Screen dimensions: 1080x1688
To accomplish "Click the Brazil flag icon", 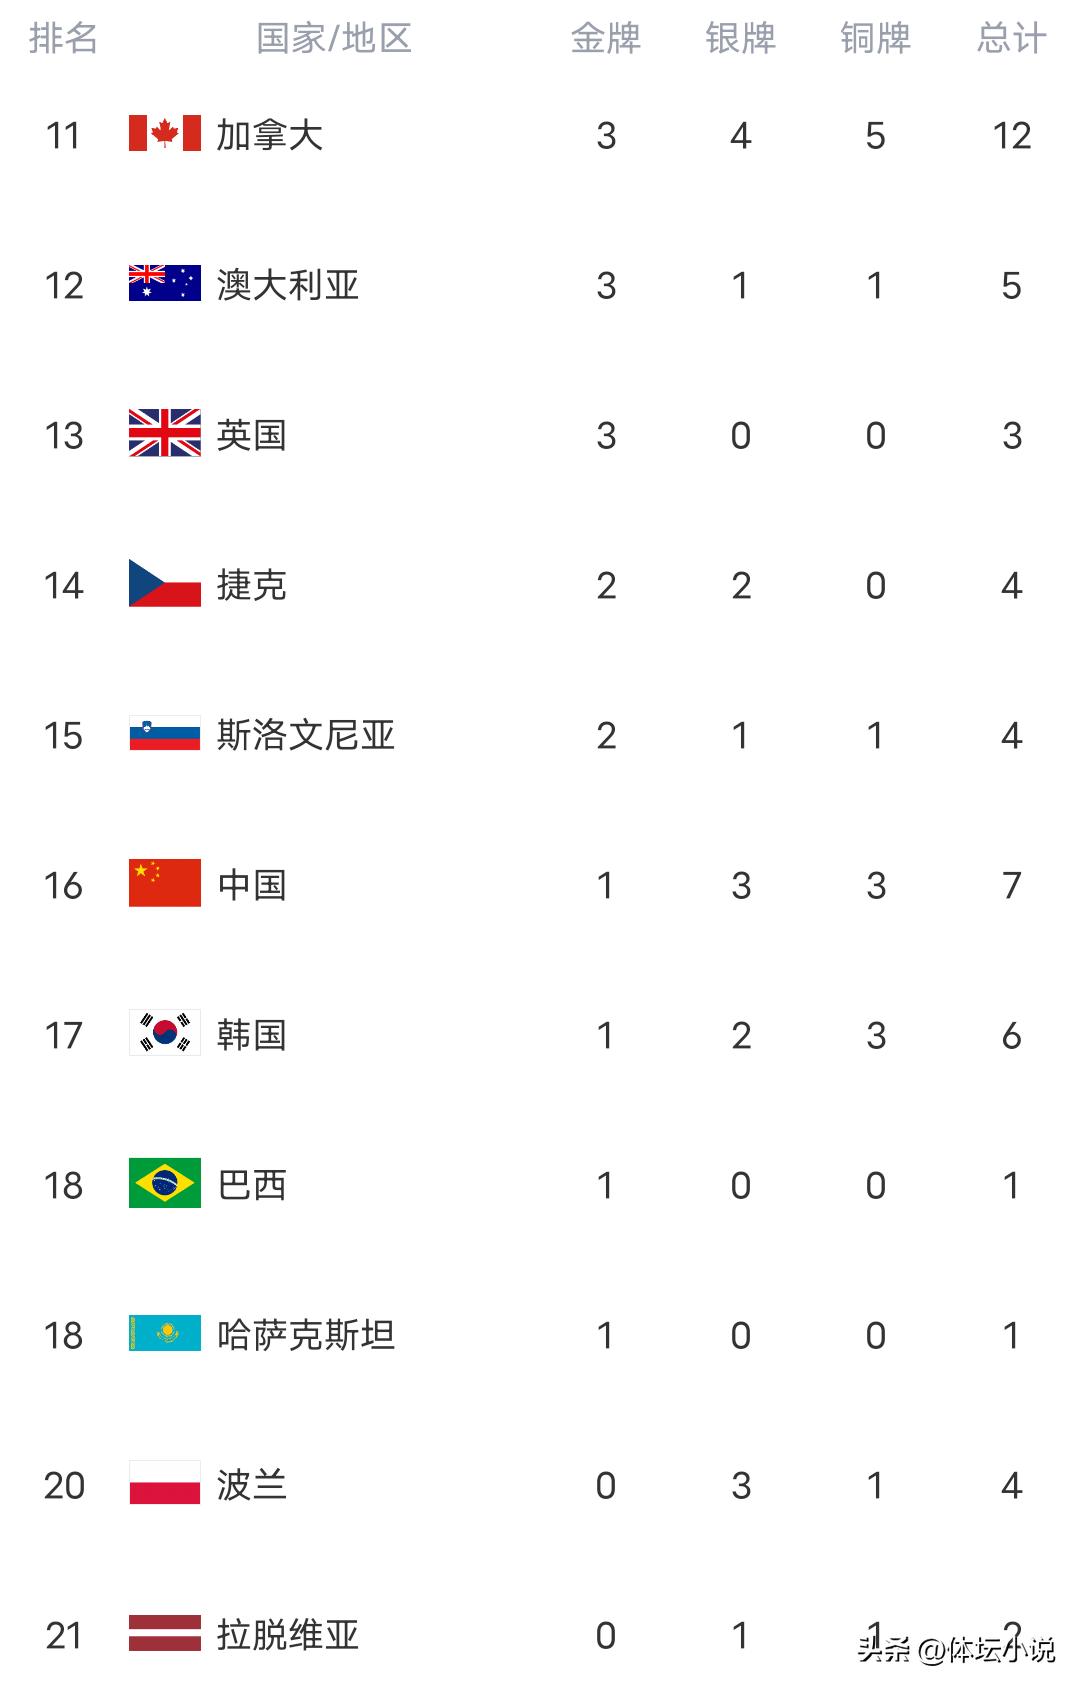I will point(165,1184).
